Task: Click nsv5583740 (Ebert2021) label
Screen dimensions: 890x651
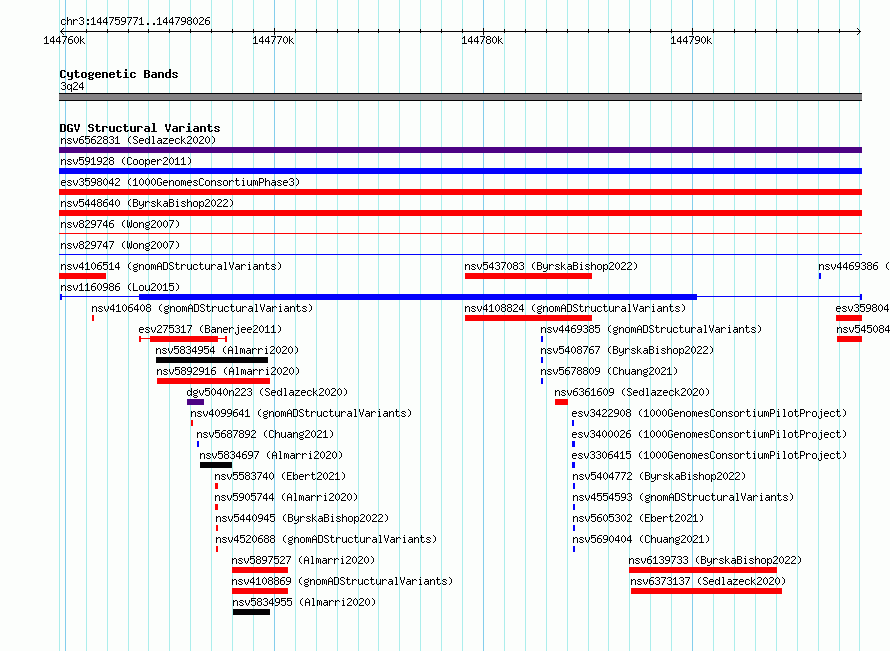Action: click(280, 476)
